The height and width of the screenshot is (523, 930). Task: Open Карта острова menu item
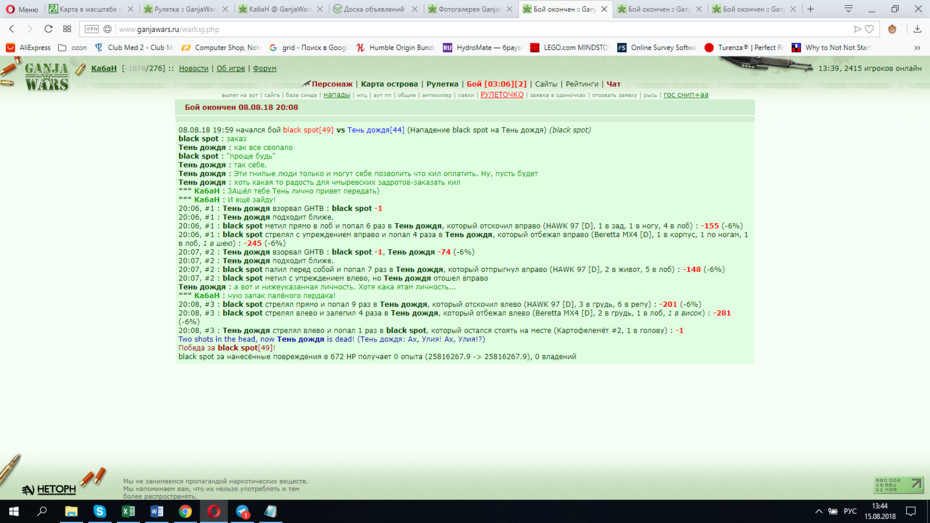click(x=389, y=84)
